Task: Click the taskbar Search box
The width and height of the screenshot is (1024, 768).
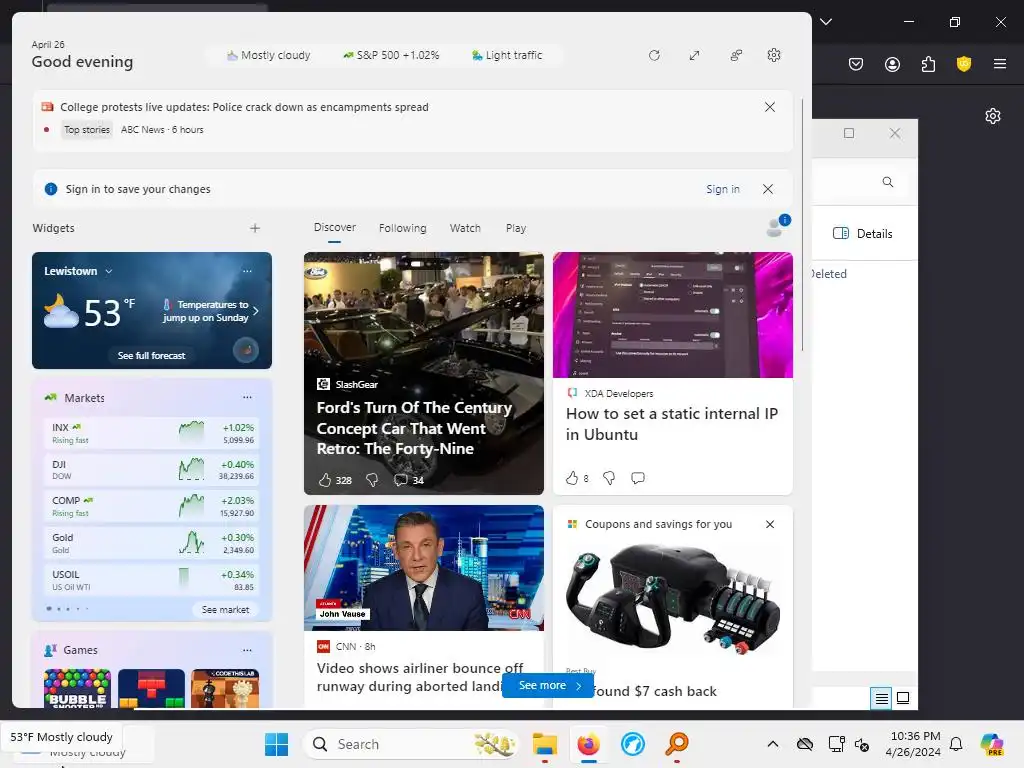Action: (412, 744)
